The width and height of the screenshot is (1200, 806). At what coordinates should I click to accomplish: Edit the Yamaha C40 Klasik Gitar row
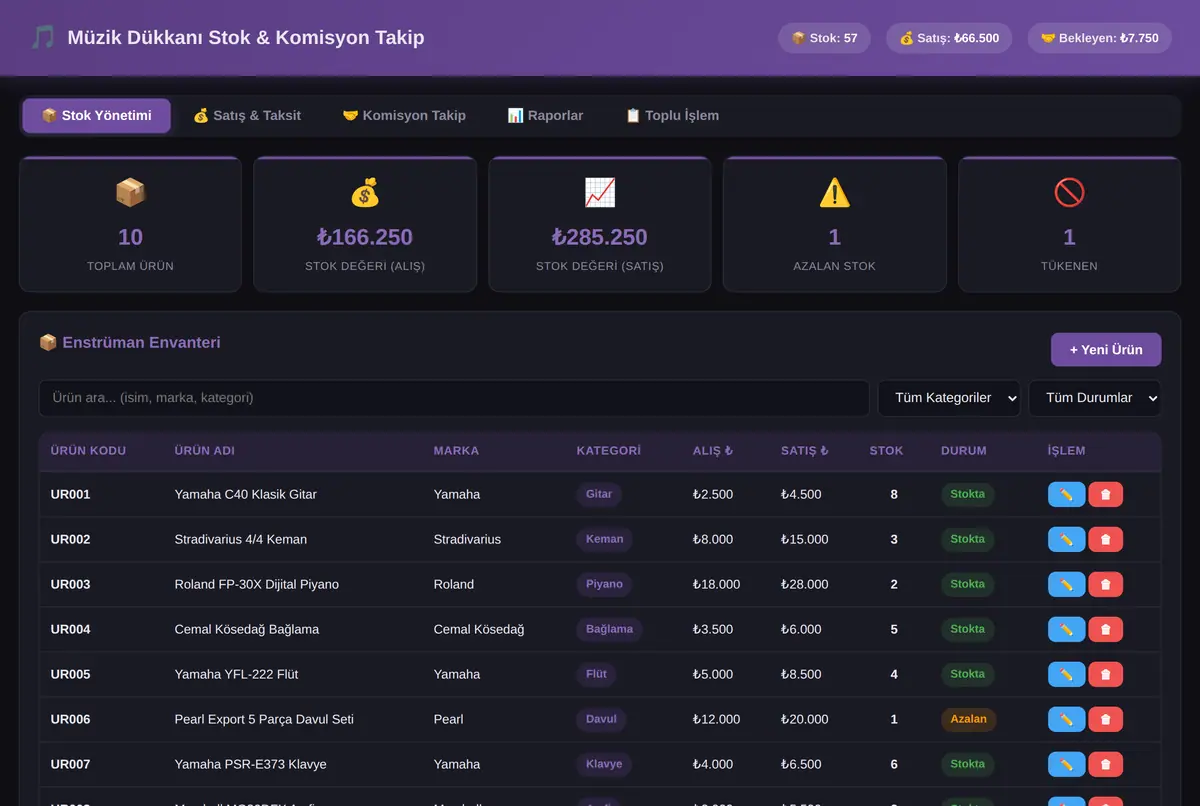click(x=1066, y=494)
